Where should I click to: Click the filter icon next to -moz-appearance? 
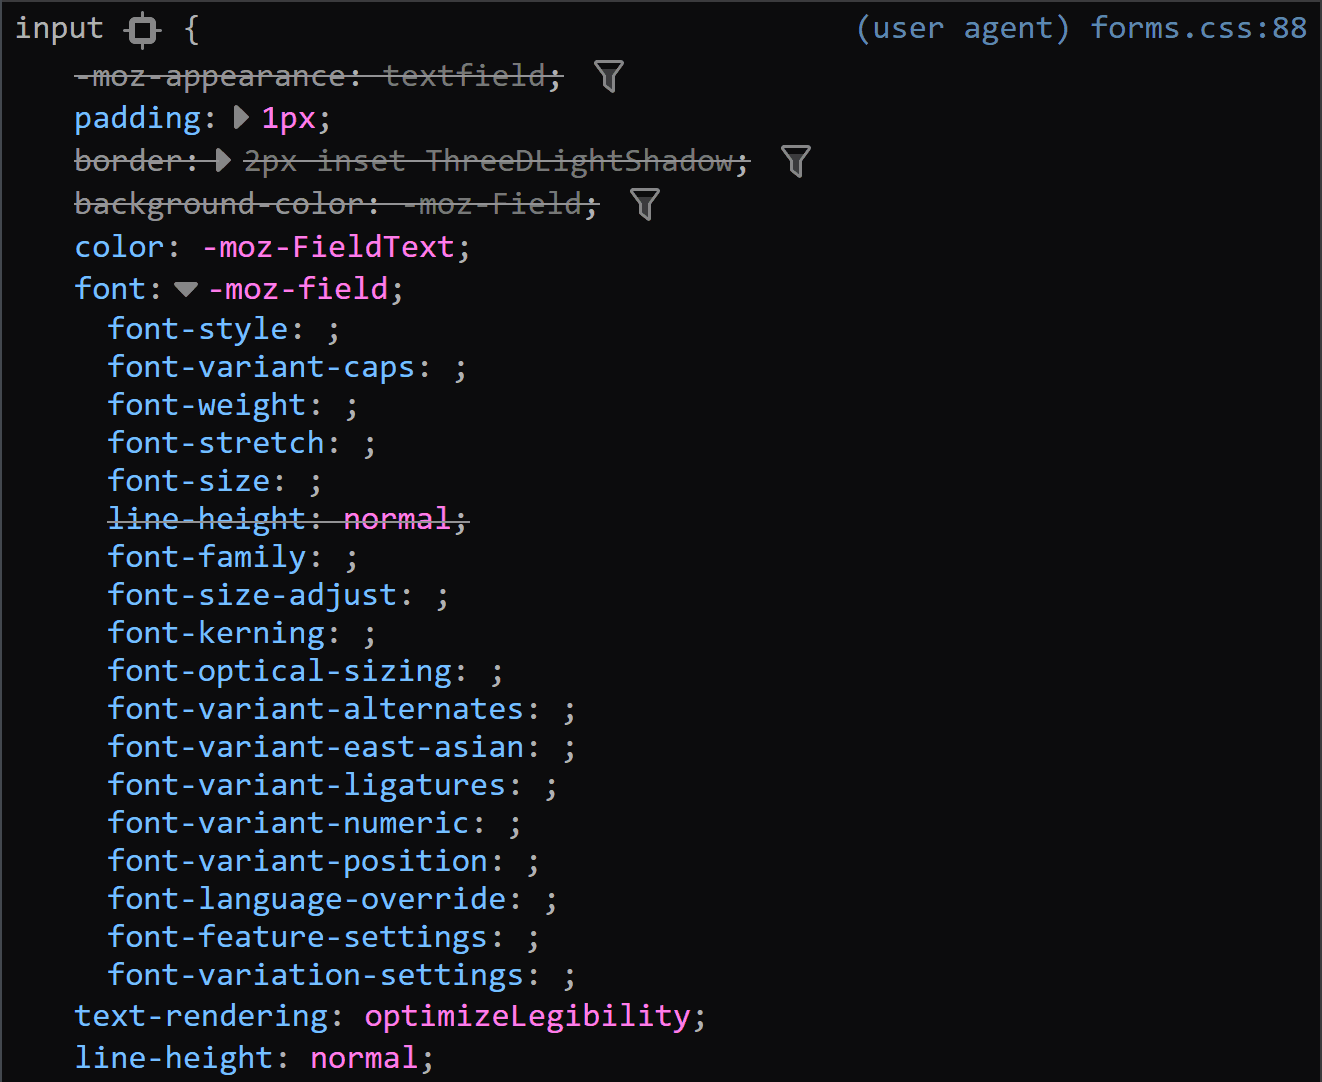607,75
